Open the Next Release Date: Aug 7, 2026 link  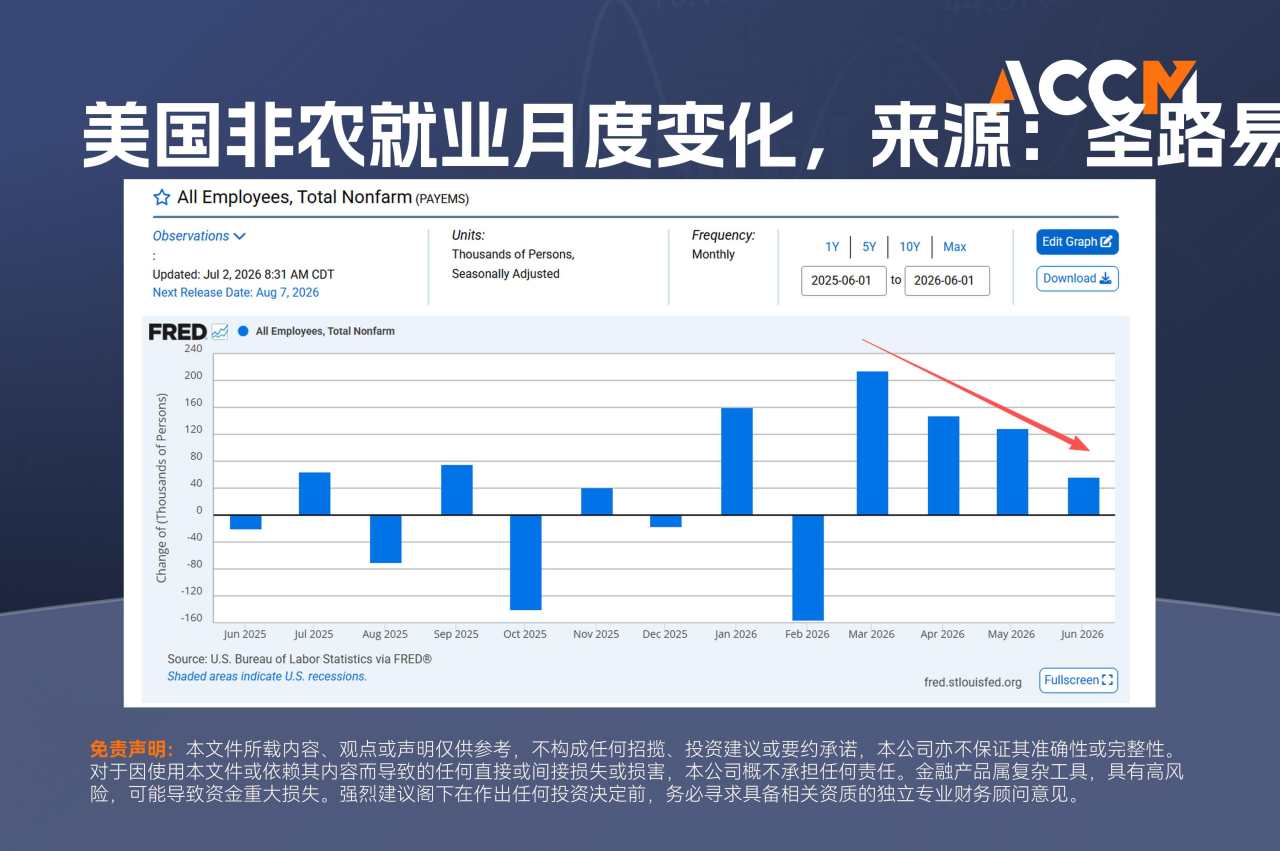point(236,293)
